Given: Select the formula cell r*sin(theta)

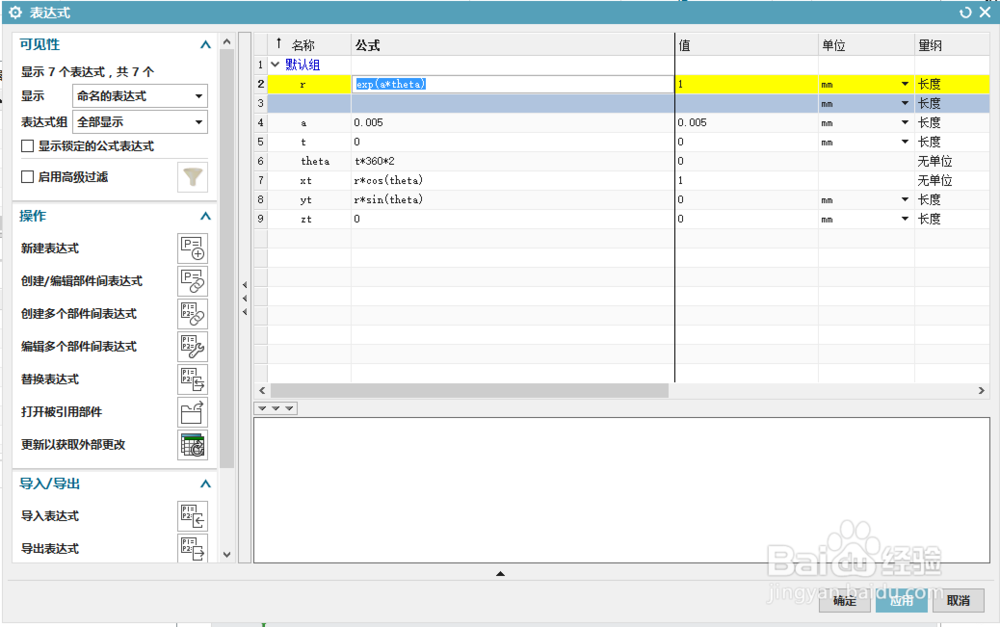Looking at the screenshot, I should pyautogui.click(x=513, y=200).
